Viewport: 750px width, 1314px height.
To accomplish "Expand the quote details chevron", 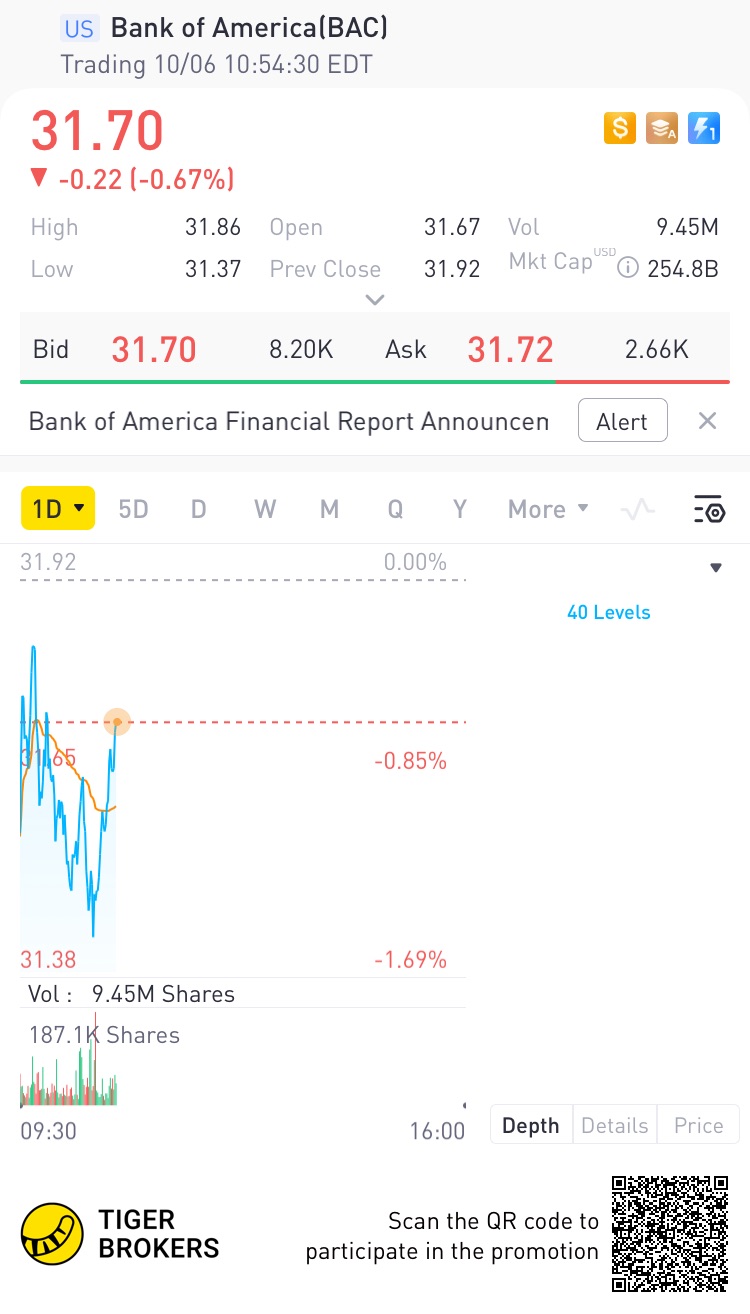I will point(375,299).
